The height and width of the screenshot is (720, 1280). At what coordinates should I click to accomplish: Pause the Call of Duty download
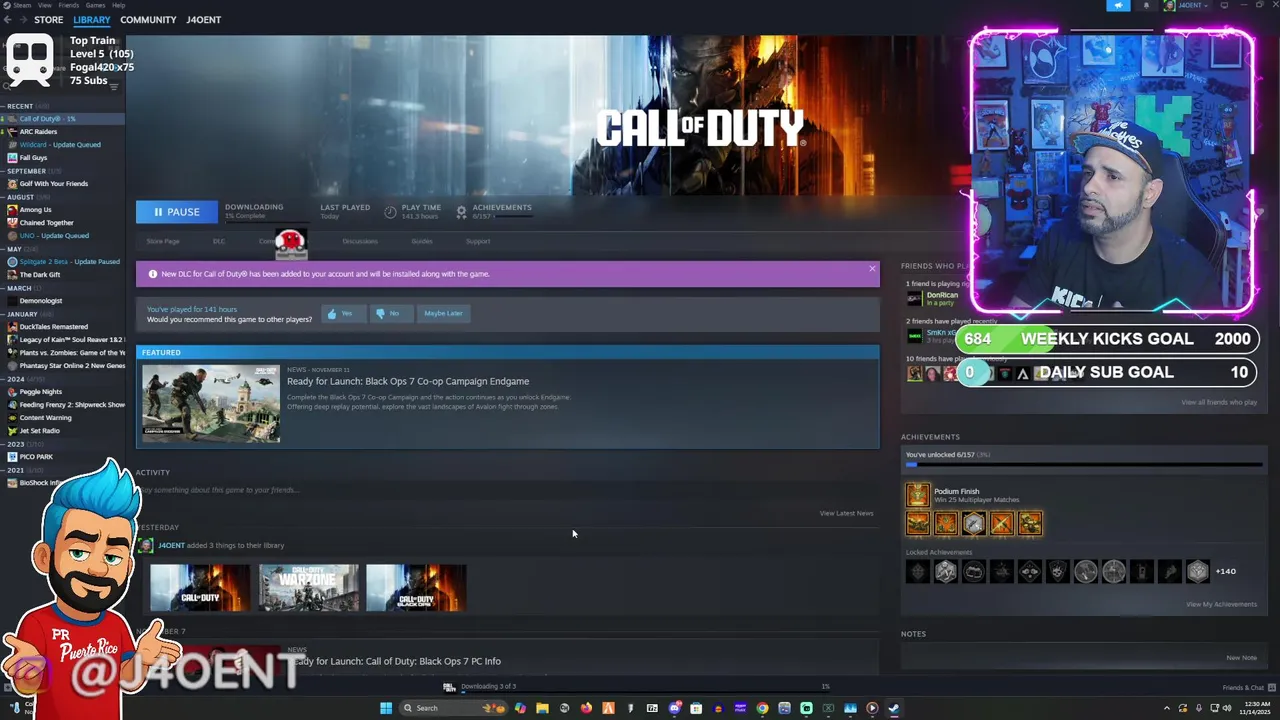(x=177, y=212)
